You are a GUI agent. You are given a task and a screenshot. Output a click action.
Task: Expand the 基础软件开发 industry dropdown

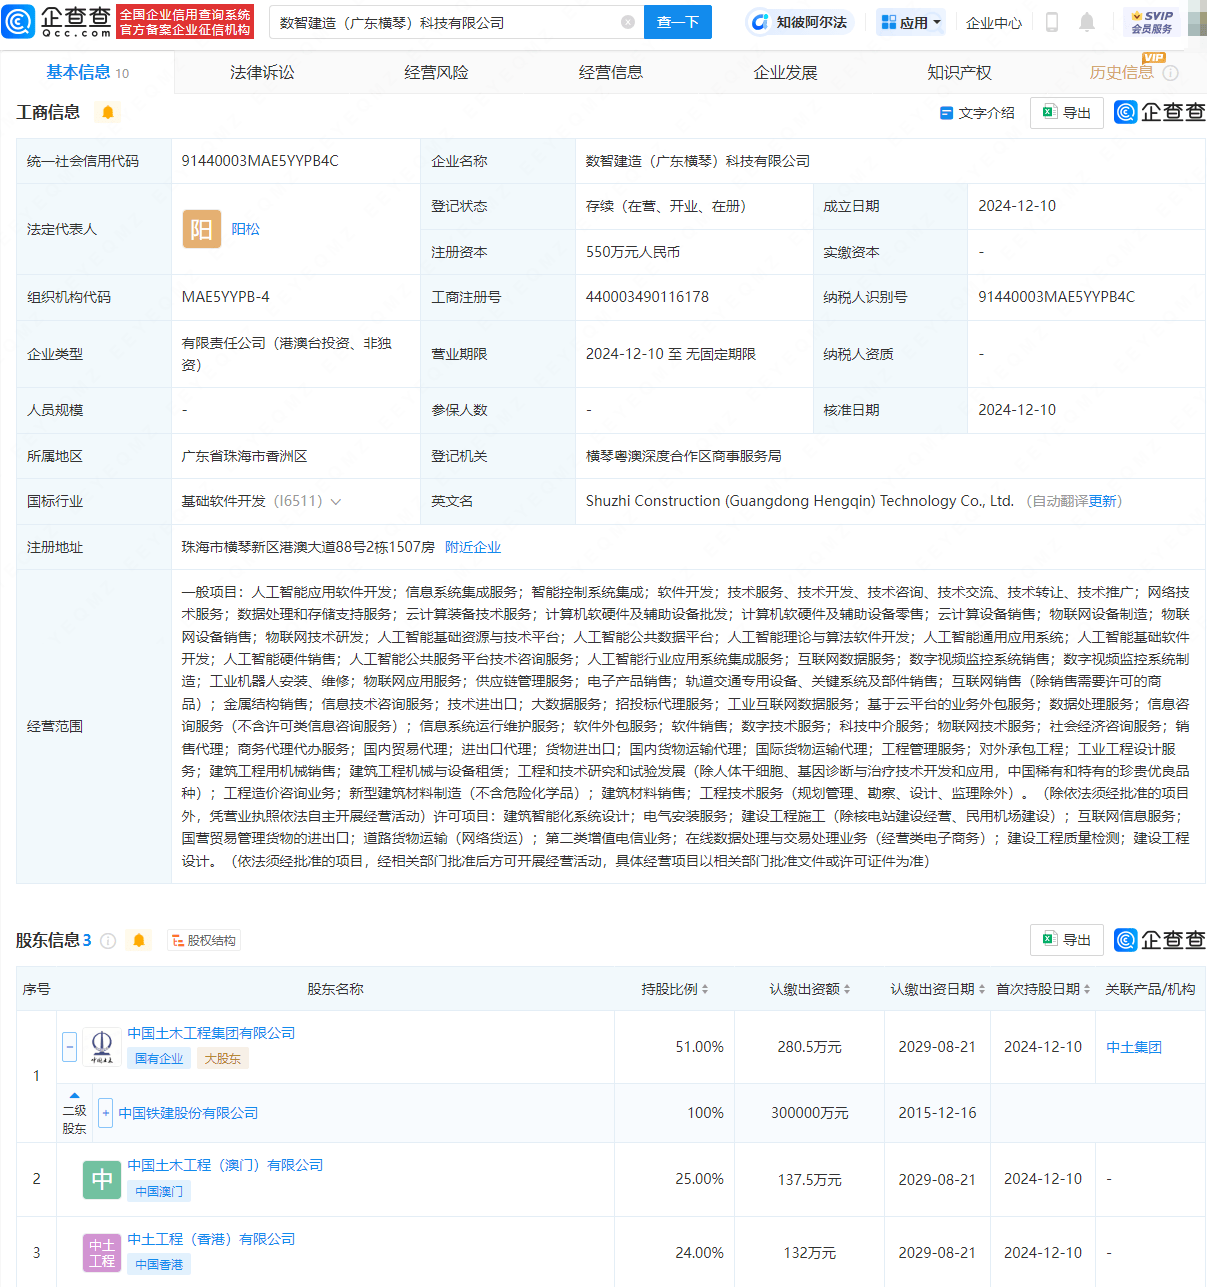point(335,502)
